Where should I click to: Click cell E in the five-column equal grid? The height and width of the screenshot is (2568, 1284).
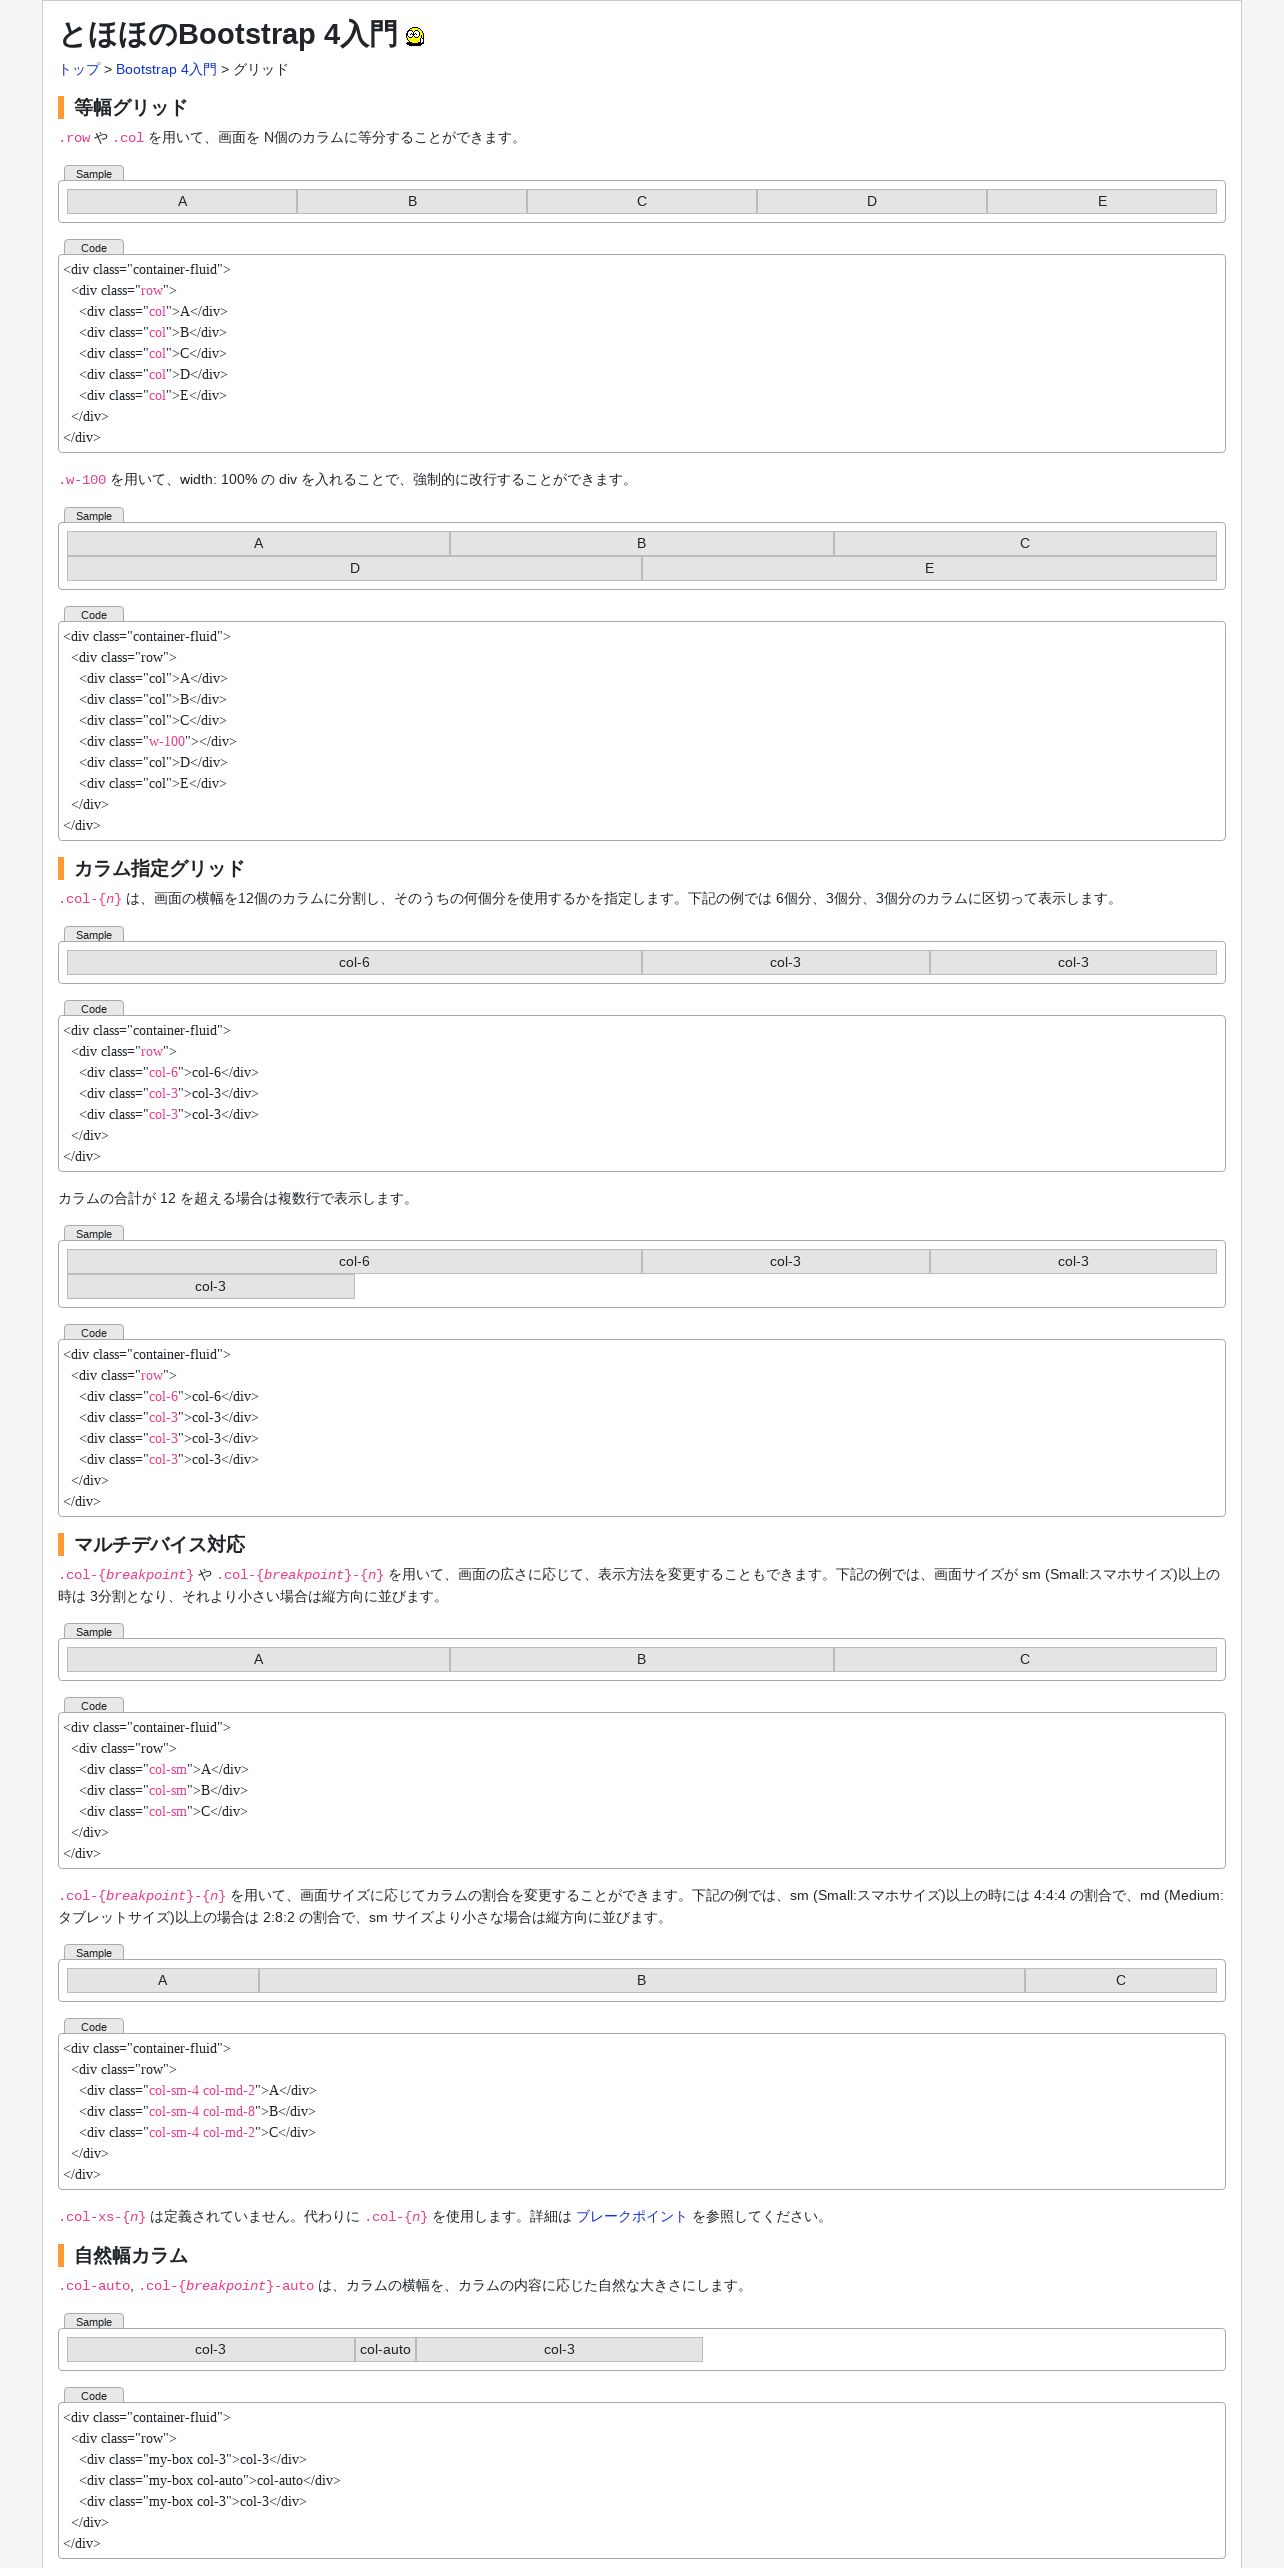1102,201
